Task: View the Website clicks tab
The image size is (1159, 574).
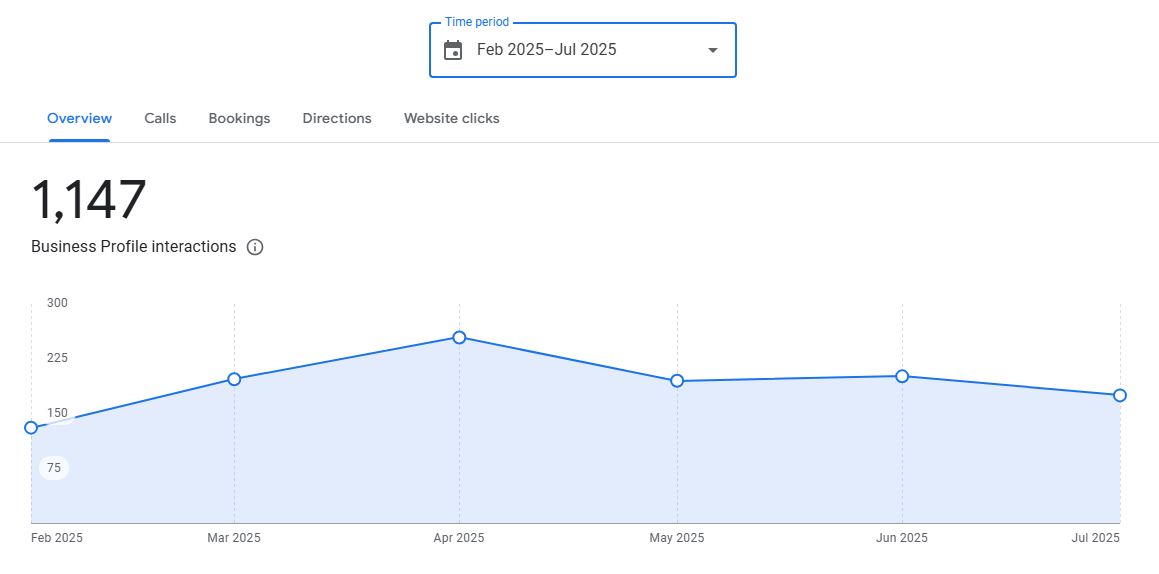Action: click(451, 118)
